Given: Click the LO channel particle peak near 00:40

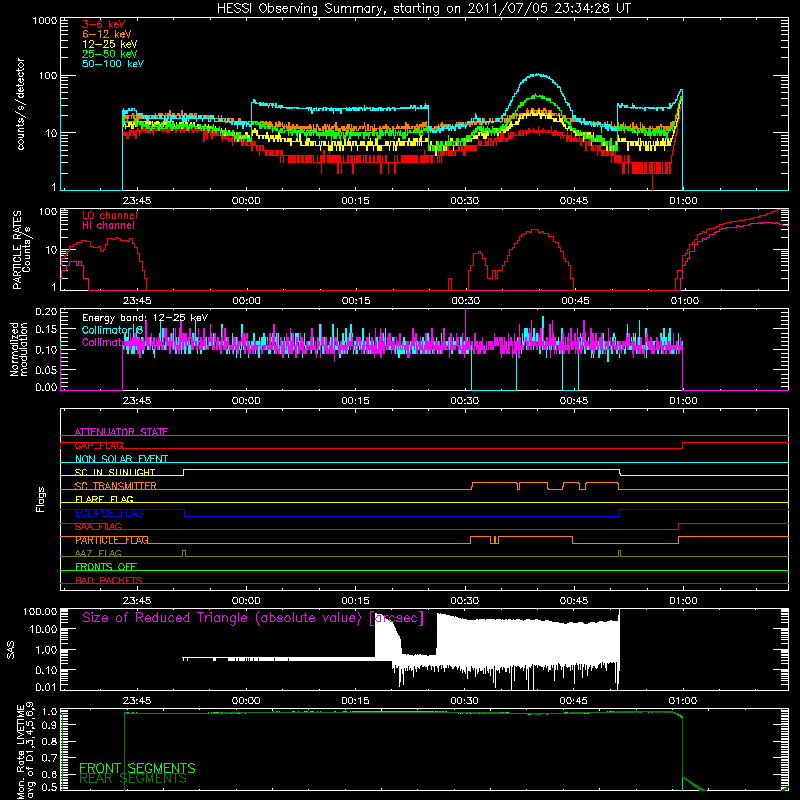Looking at the screenshot, I should [534, 231].
